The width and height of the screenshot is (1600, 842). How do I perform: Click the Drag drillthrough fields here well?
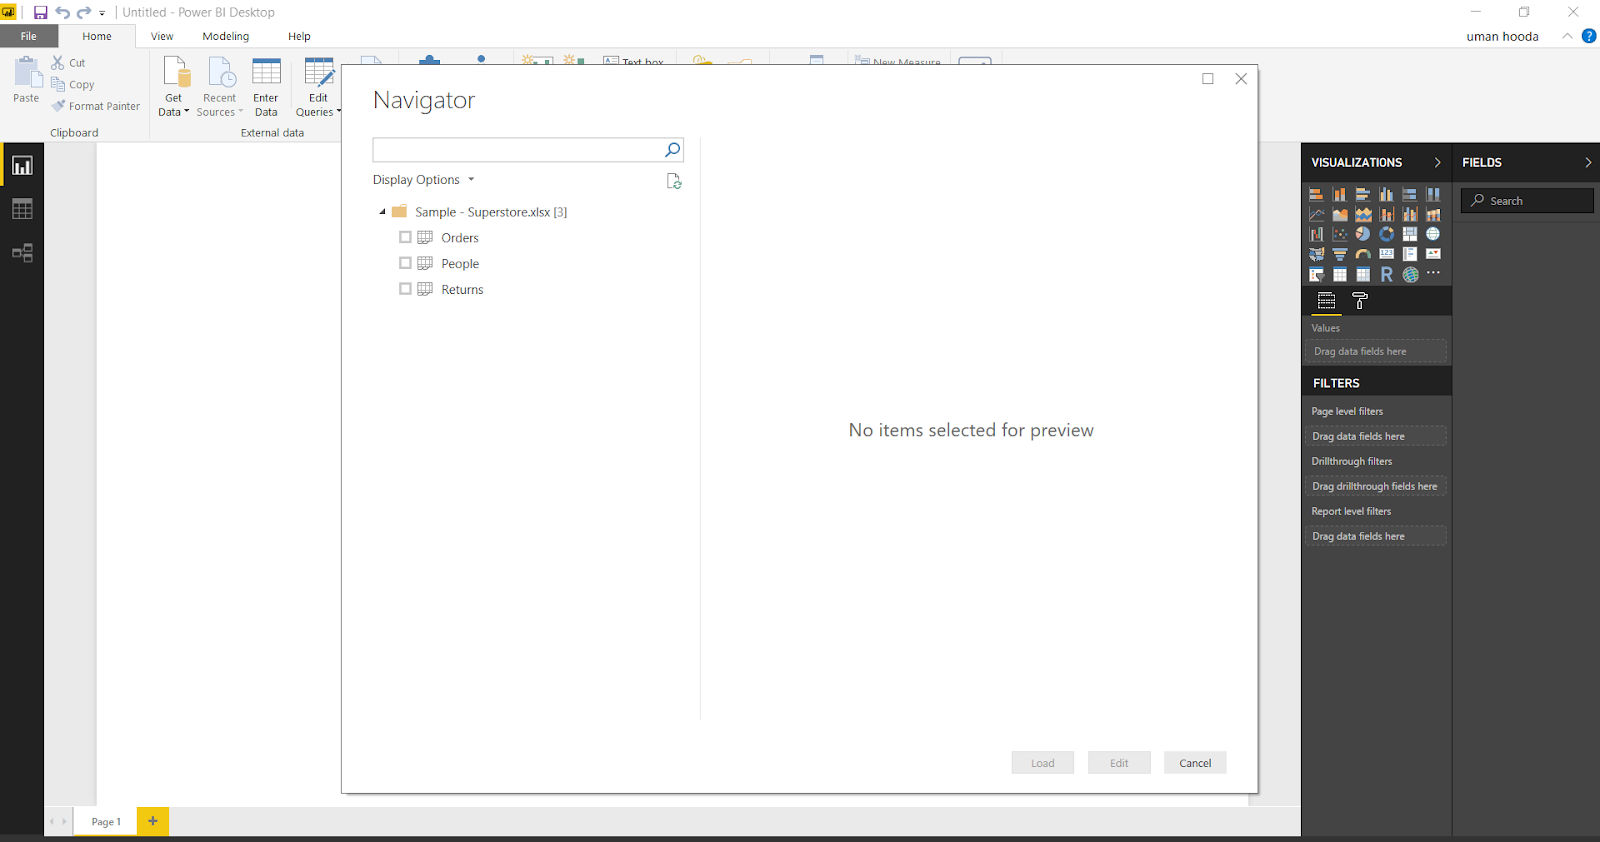[x=1376, y=487]
